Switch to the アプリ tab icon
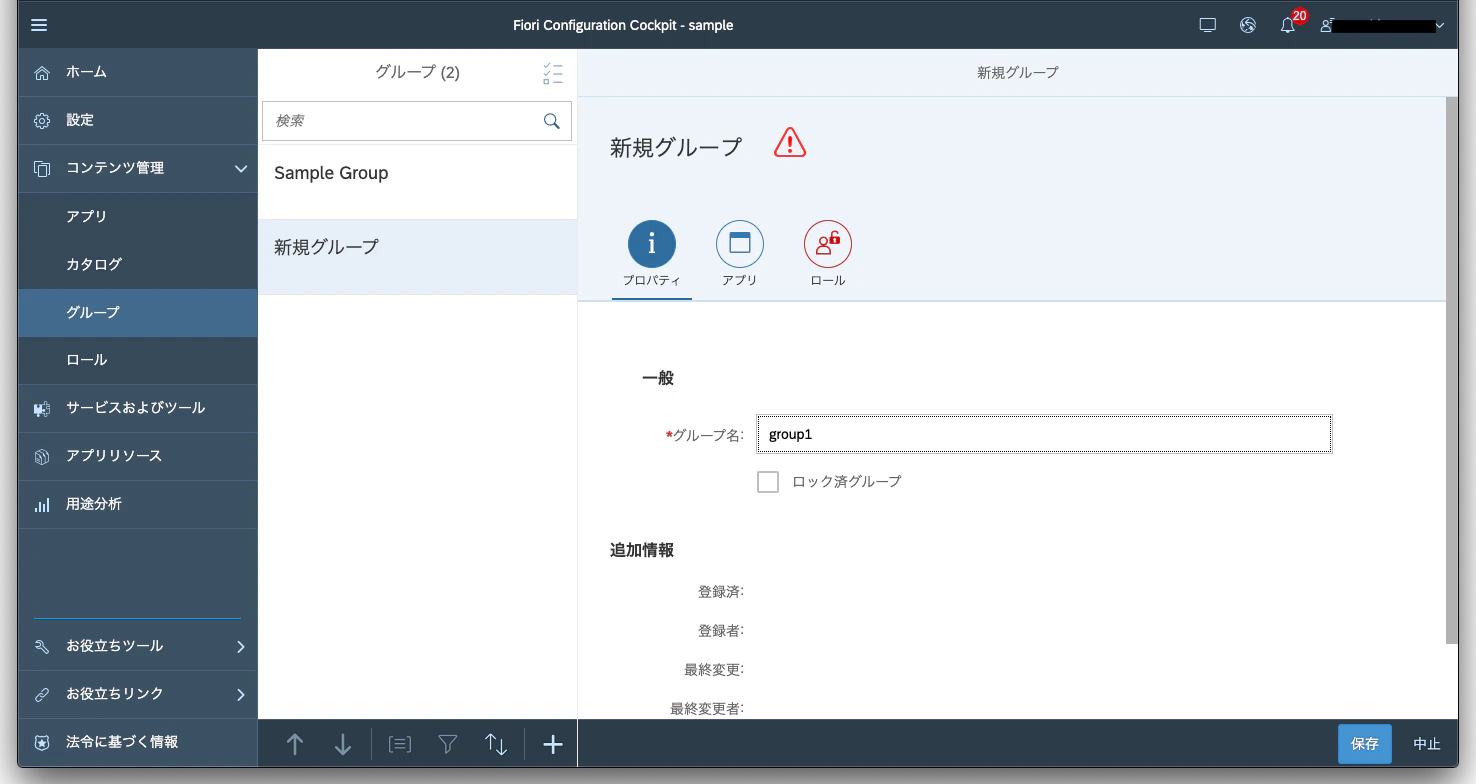Image resolution: width=1476 pixels, height=784 pixels. click(x=740, y=244)
